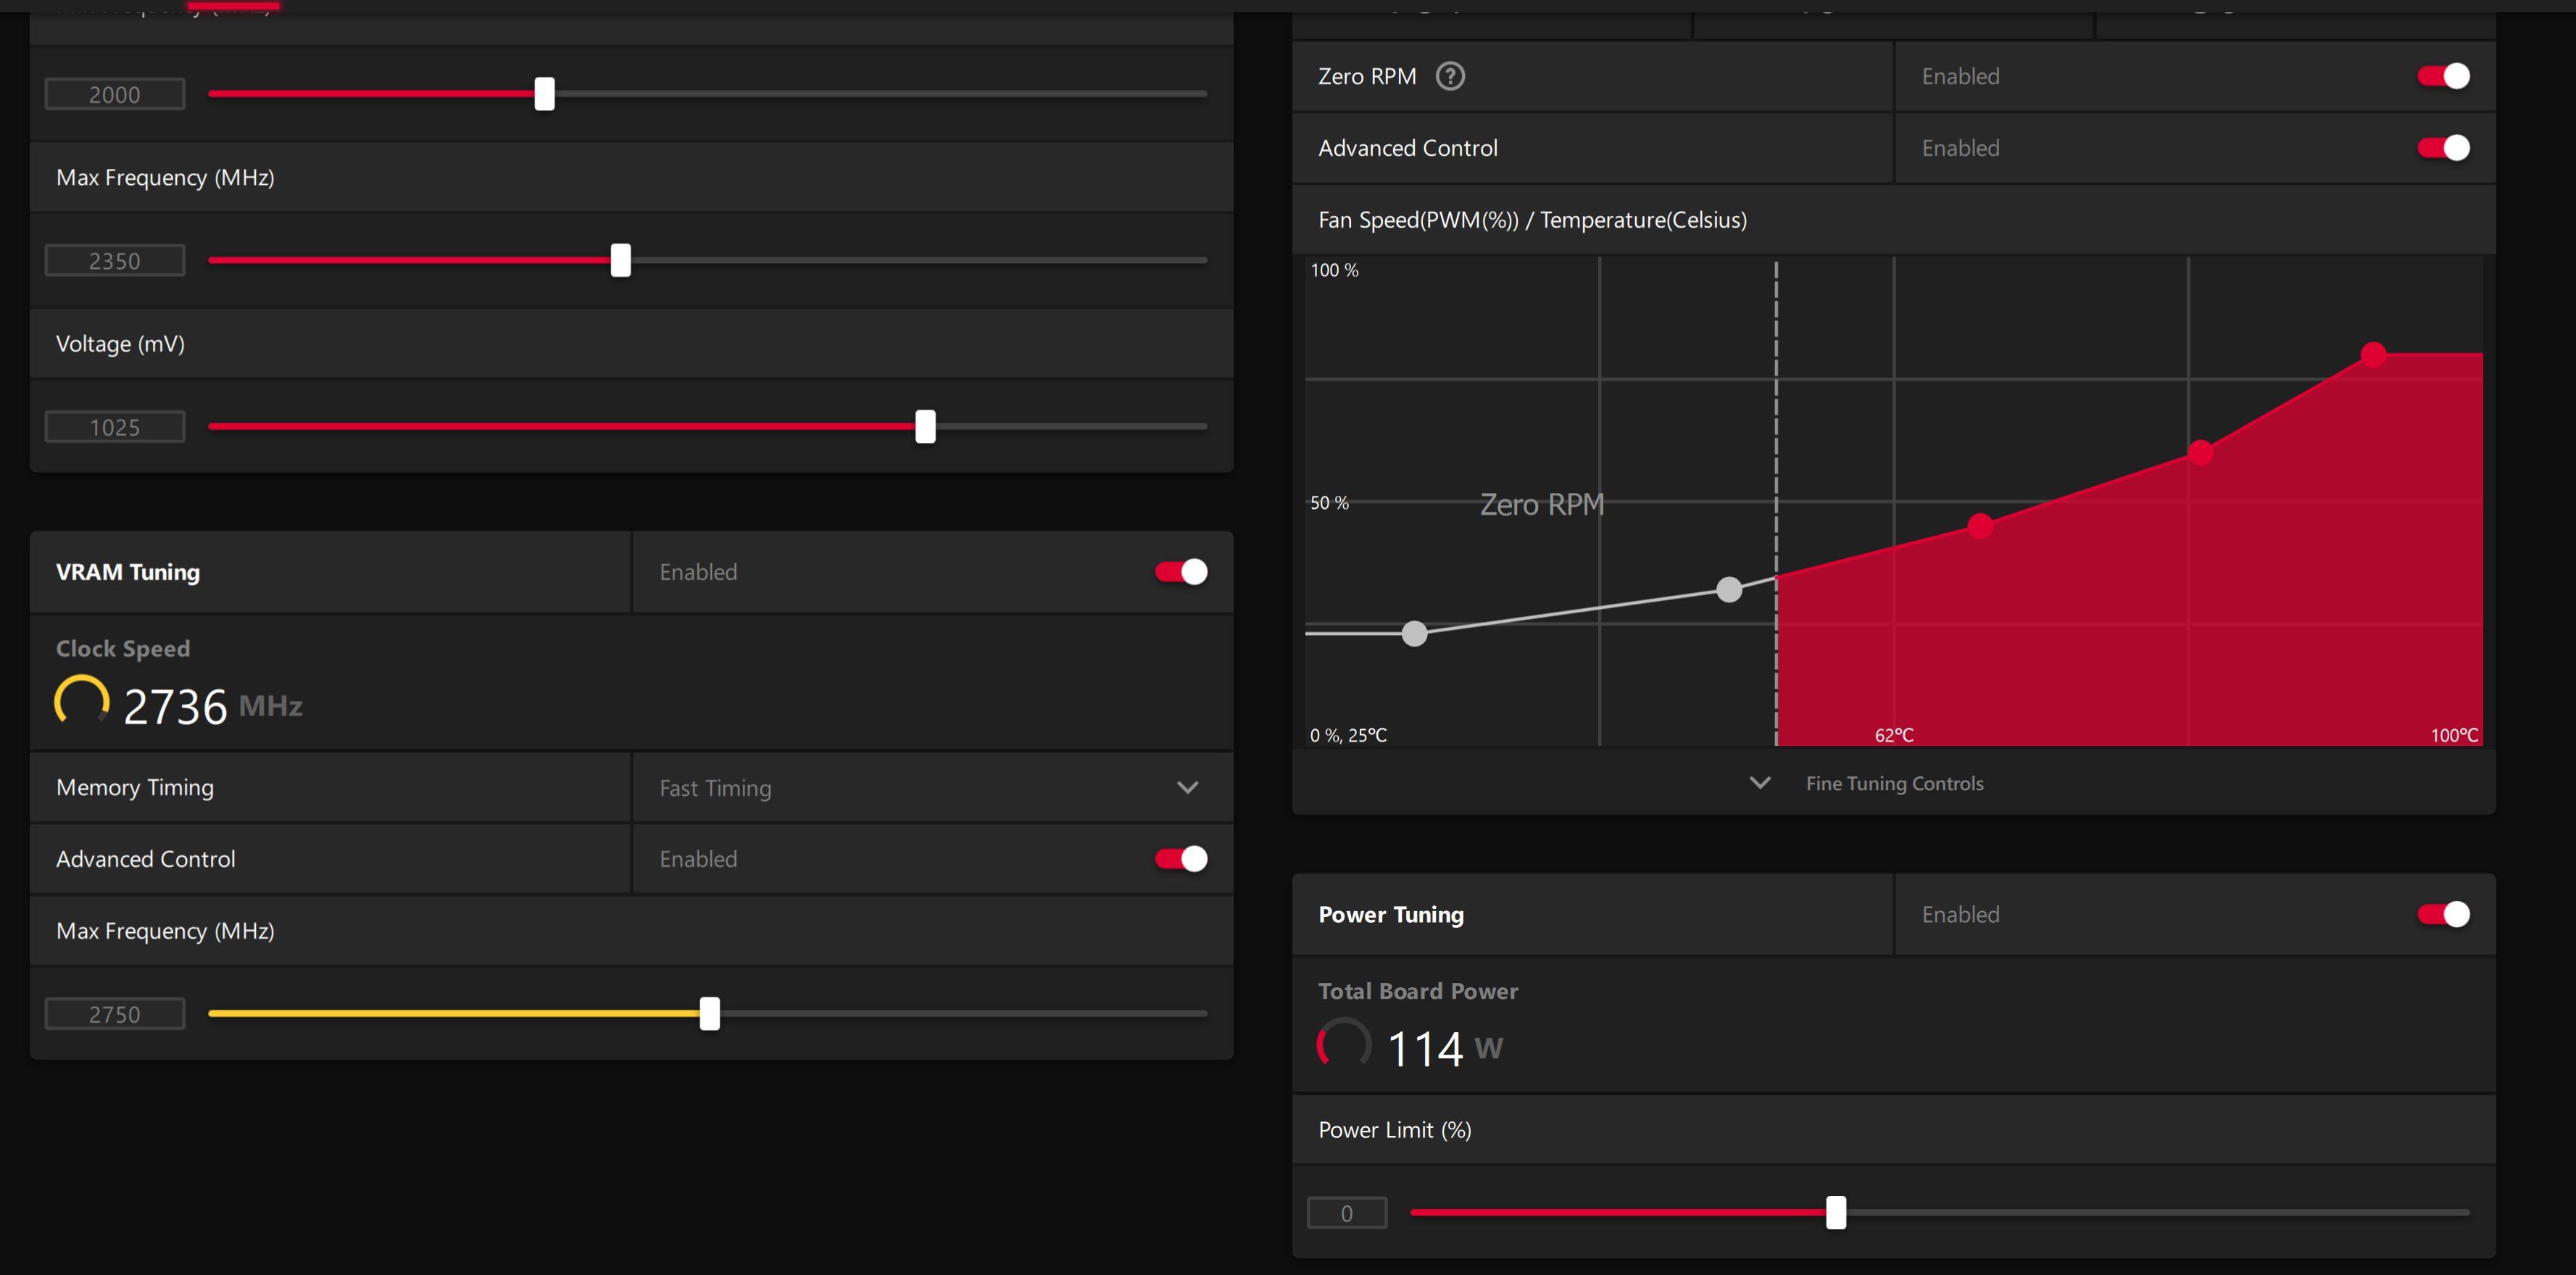Screen dimensions: 2576x1275
Task: Click the Zero RPM help question icon
Action: (1450, 76)
